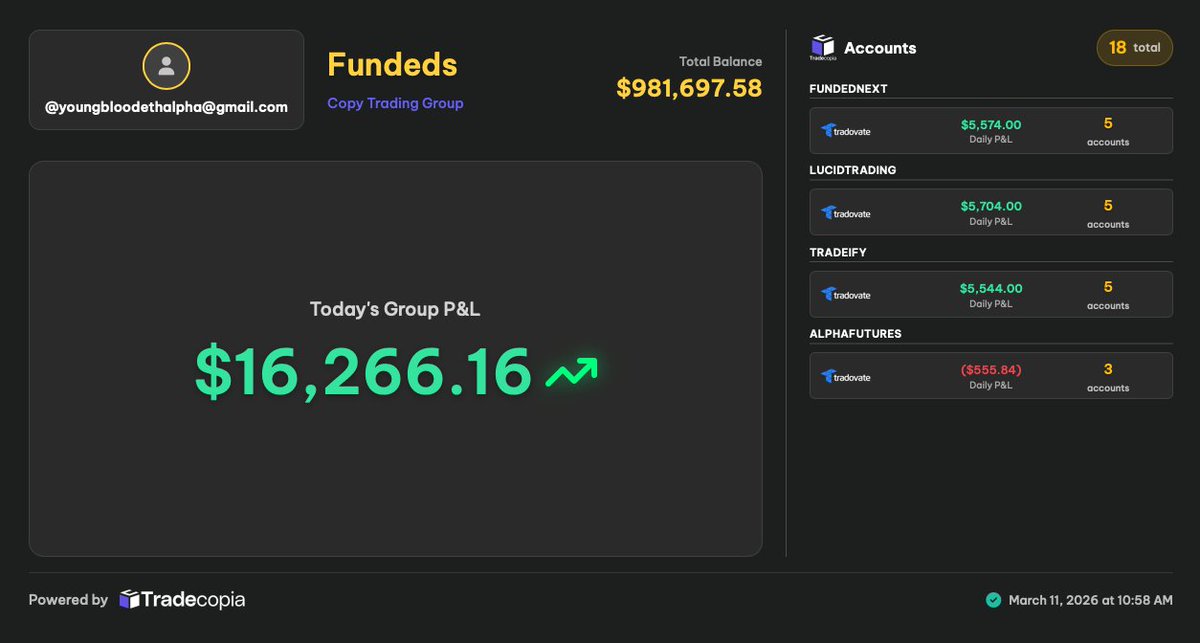Select the youngbloodethalpha@gmail.com email text
The width and height of the screenshot is (1200, 643).
point(166,107)
